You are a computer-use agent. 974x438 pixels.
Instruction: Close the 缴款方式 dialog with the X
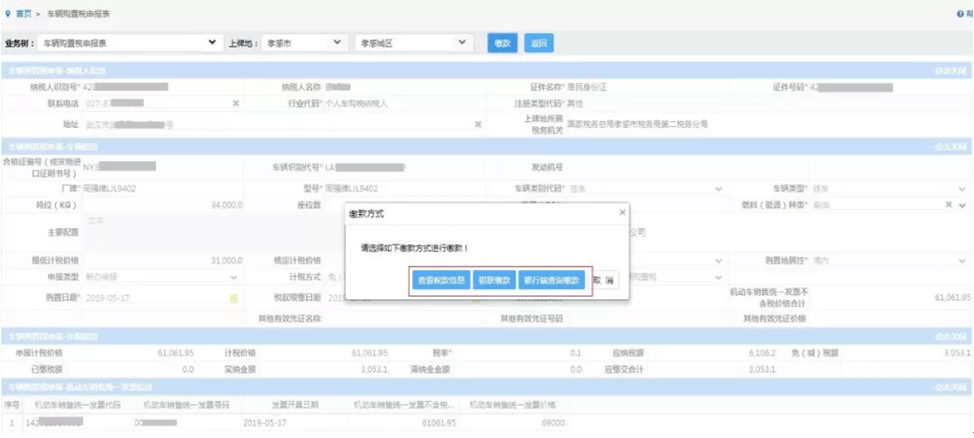pyautogui.click(x=622, y=212)
